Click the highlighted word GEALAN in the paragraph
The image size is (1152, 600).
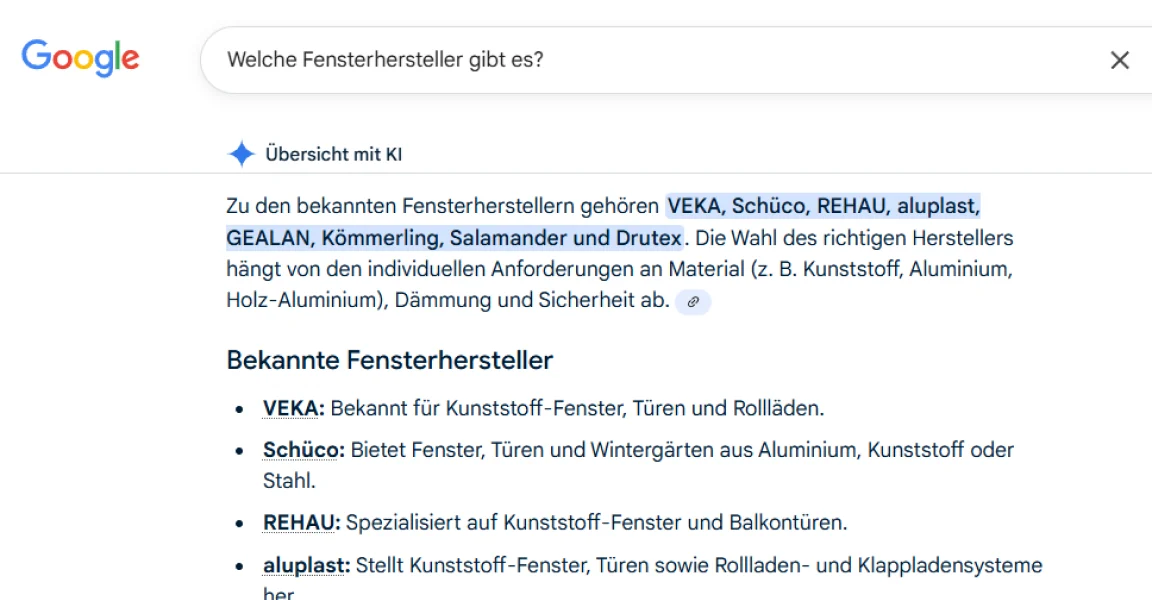[x=263, y=238]
